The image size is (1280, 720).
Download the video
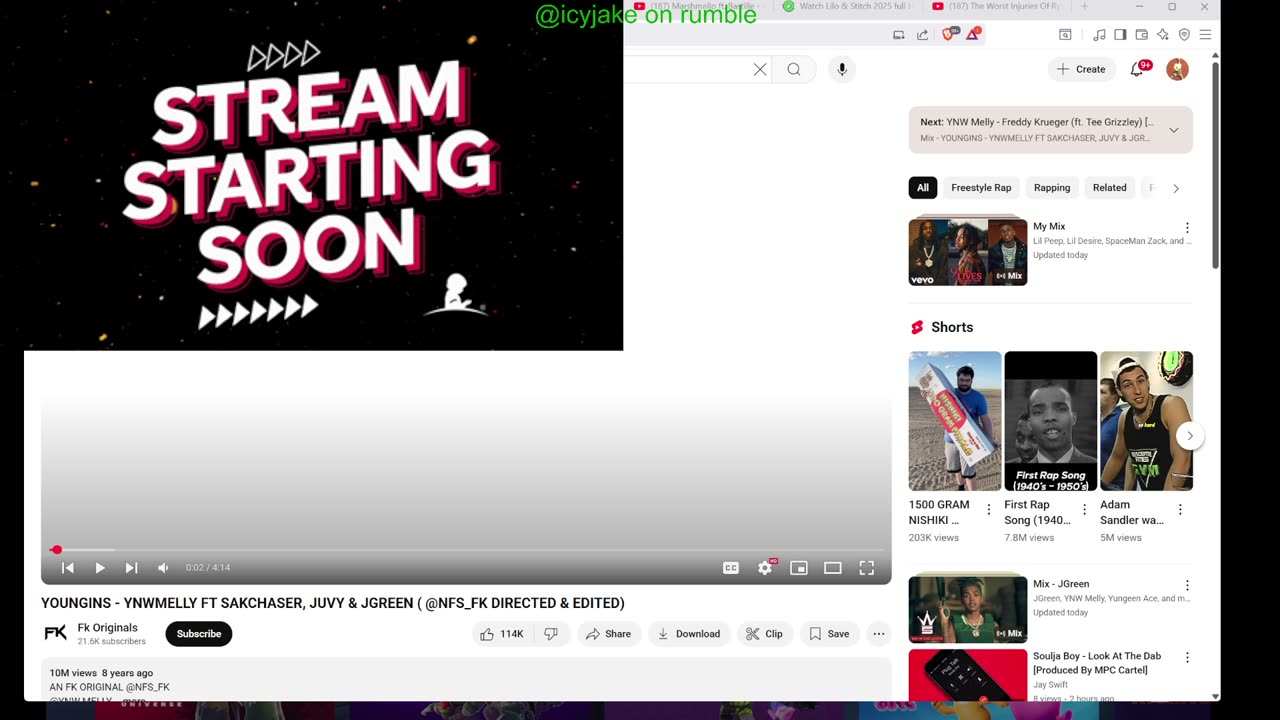[x=689, y=634]
